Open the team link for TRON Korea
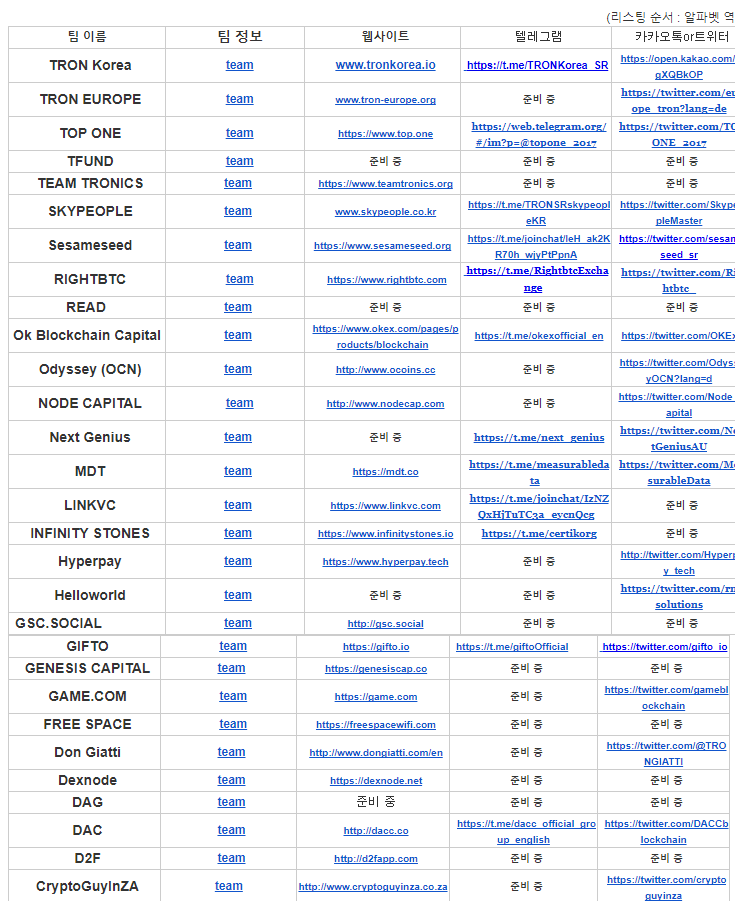The height and width of the screenshot is (901, 735). 240,65
